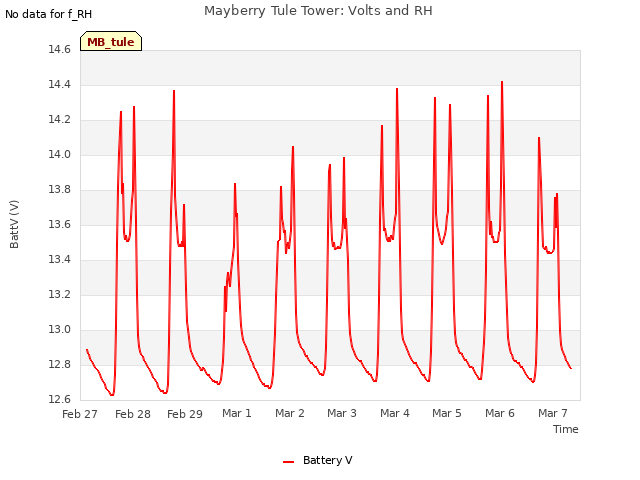Click the voltage peak just after Mar 4
The width and height of the screenshot is (640, 480).
(x=397, y=89)
